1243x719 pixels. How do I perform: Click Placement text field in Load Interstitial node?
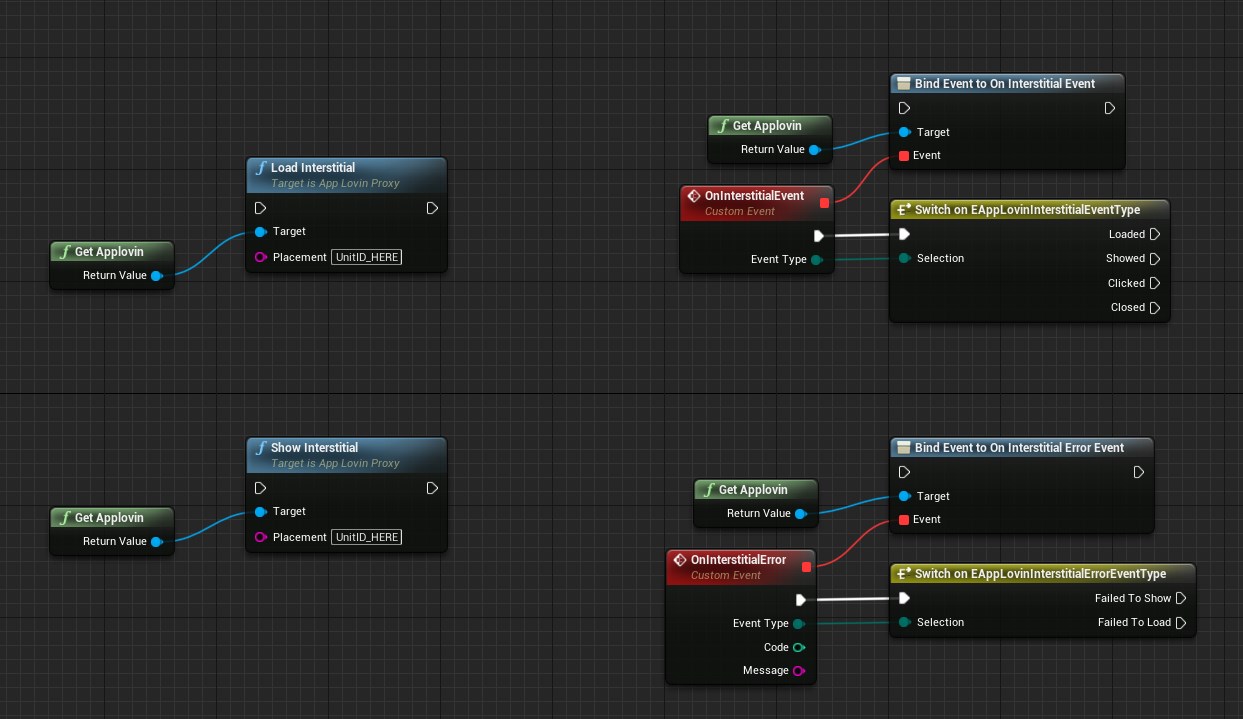pos(367,257)
